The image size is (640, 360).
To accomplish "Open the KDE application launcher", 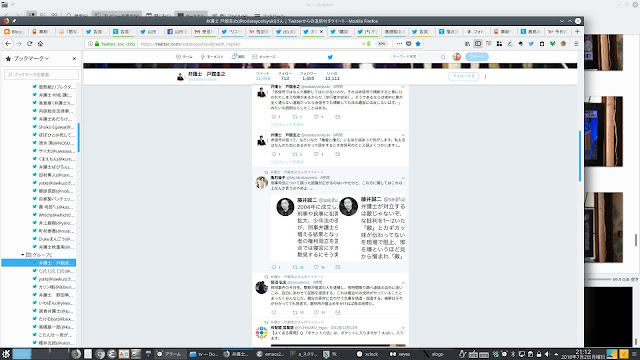I will (6, 354).
